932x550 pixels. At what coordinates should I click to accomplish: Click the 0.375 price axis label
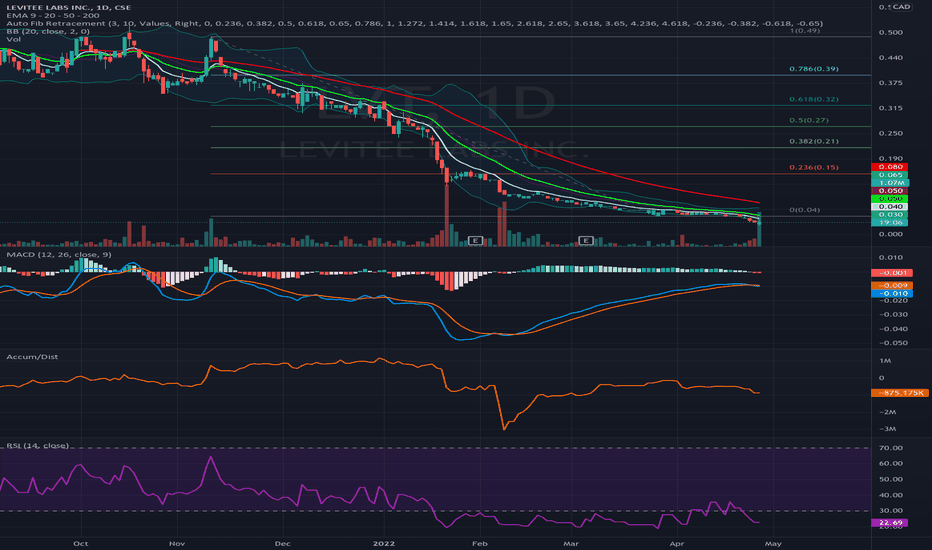coord(890,83)
